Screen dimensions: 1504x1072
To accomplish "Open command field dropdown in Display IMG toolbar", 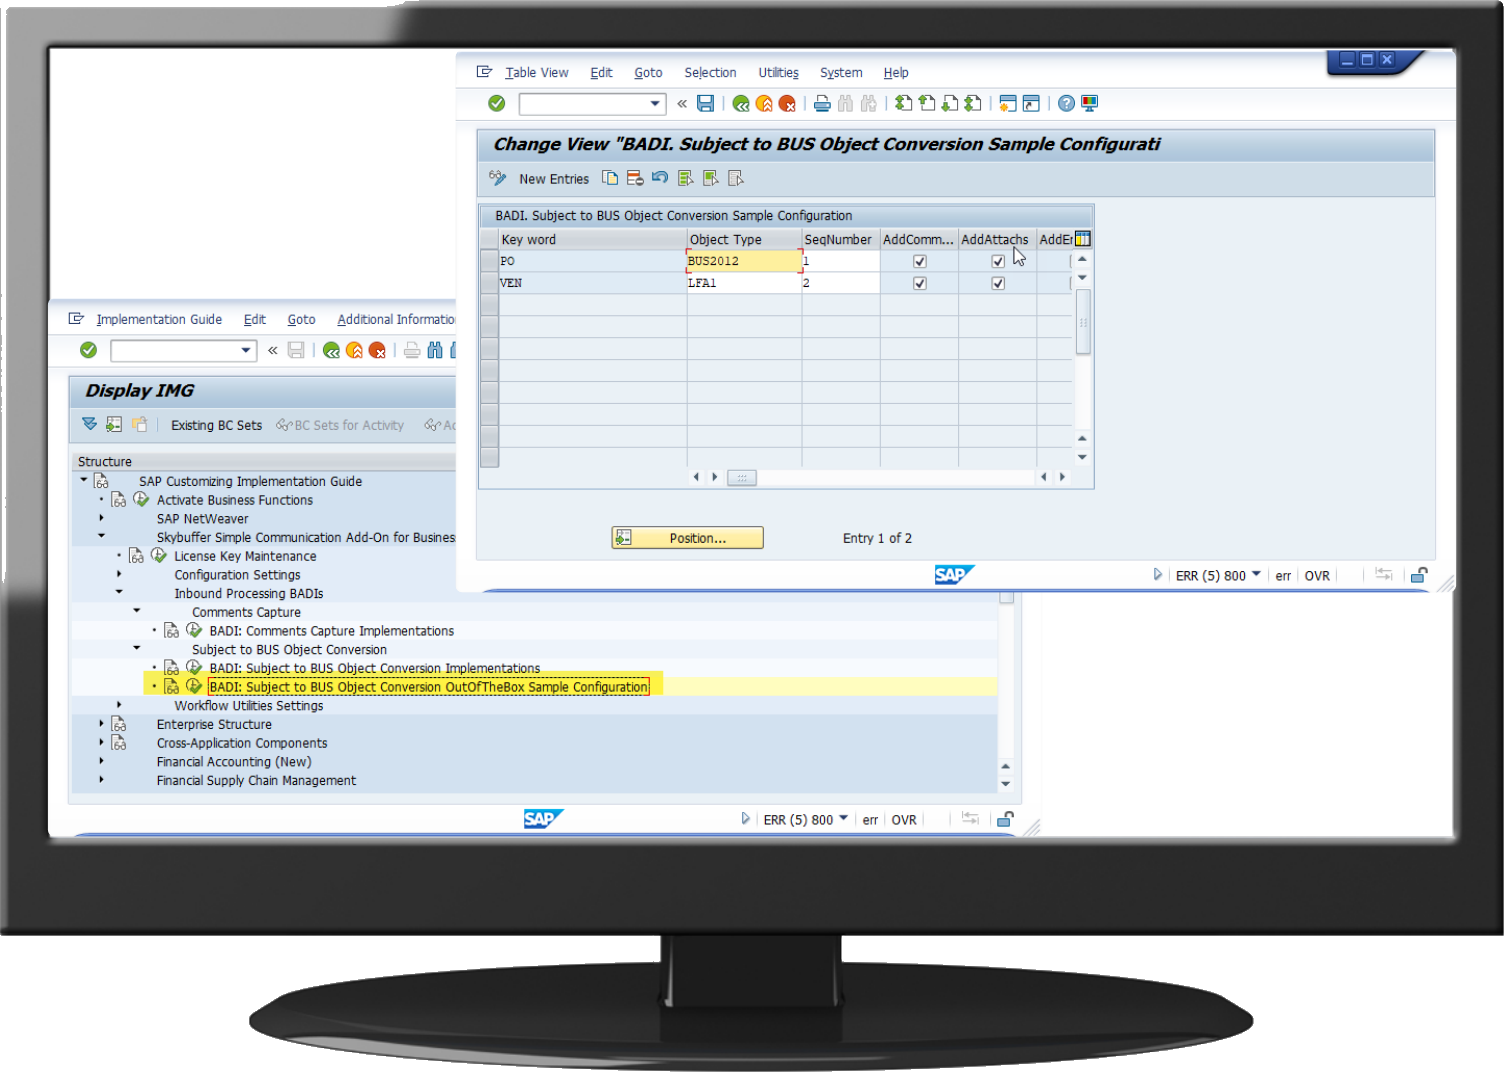I will (246, 350).
